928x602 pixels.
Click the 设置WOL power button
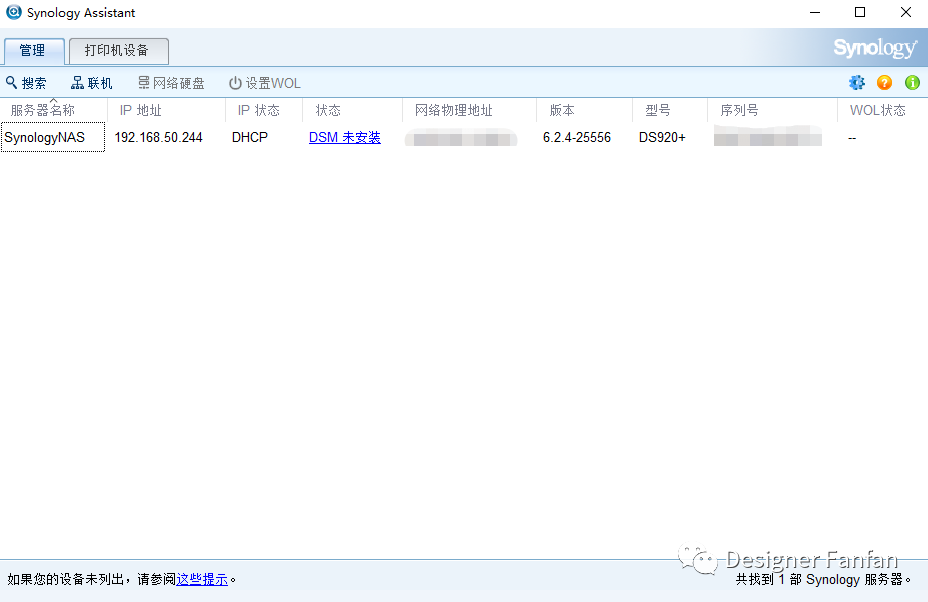point(265,83)
